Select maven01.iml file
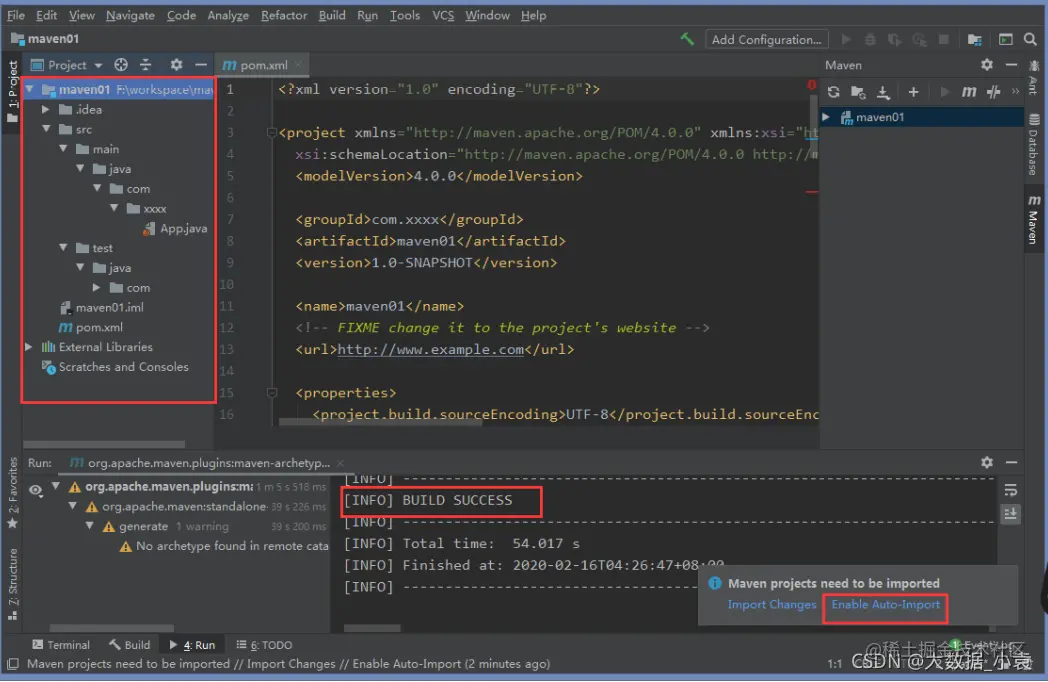 pos(102,308)
